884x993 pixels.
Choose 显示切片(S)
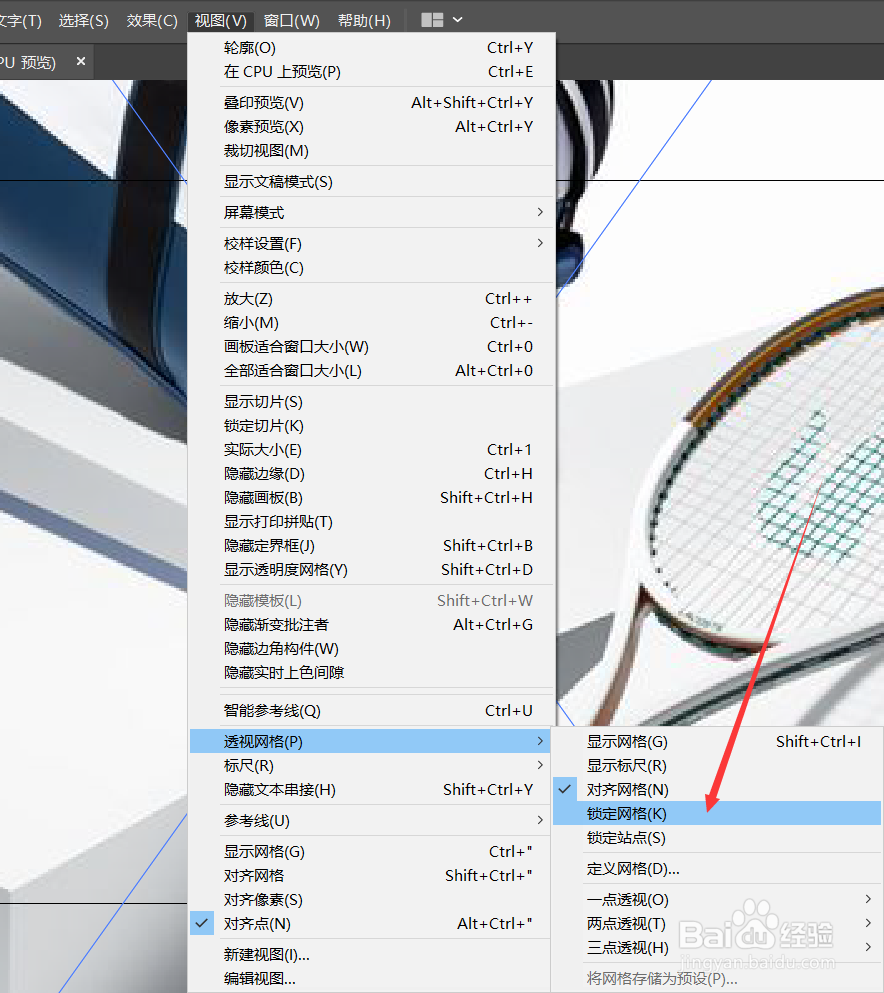tap(372, 402)
